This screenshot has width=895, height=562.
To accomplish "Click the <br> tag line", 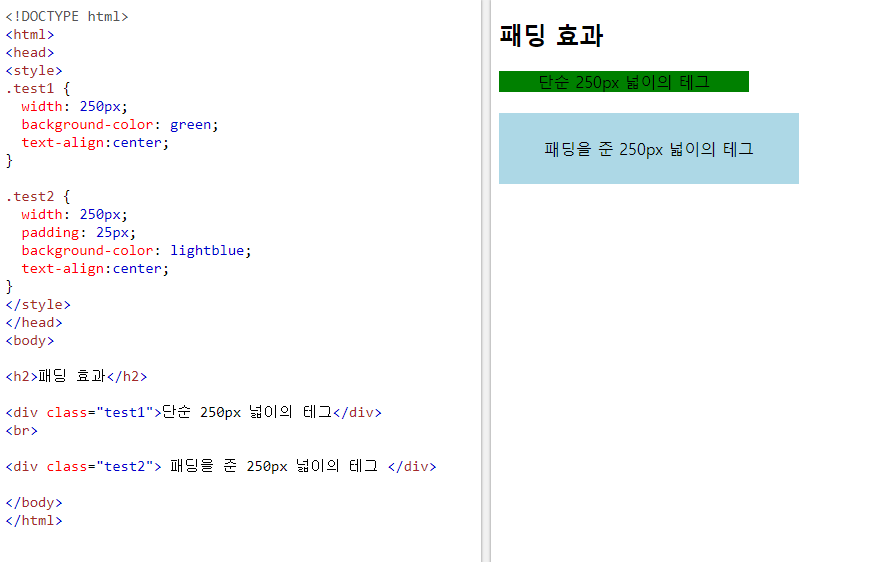I will click(22, 431).
